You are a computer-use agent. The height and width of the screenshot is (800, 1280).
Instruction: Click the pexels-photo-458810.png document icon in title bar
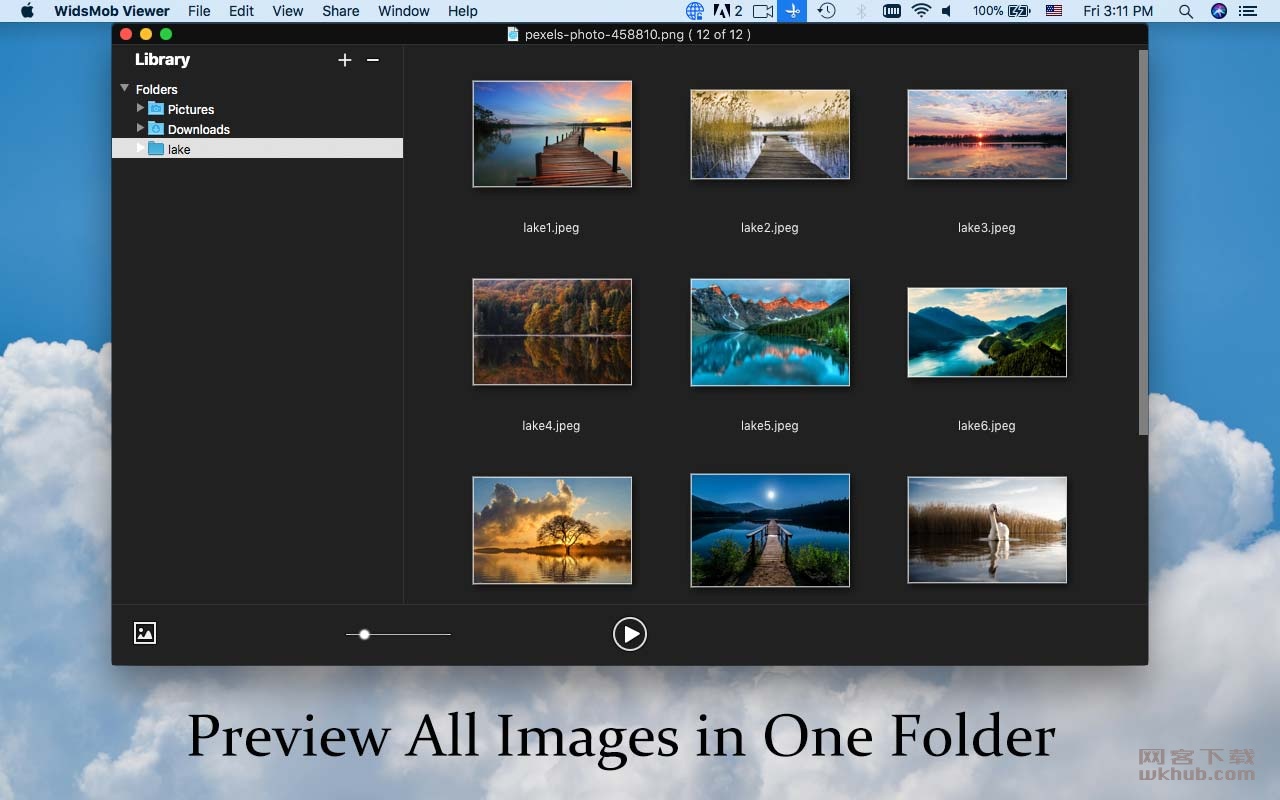[514, 34]
